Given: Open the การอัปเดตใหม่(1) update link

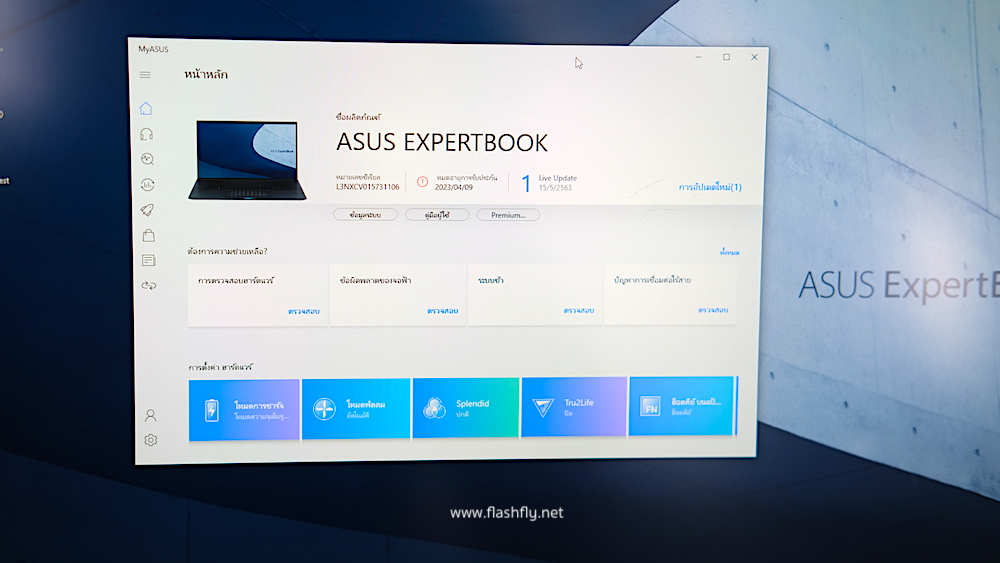Looking at the screenshot, I should point(709,187).
